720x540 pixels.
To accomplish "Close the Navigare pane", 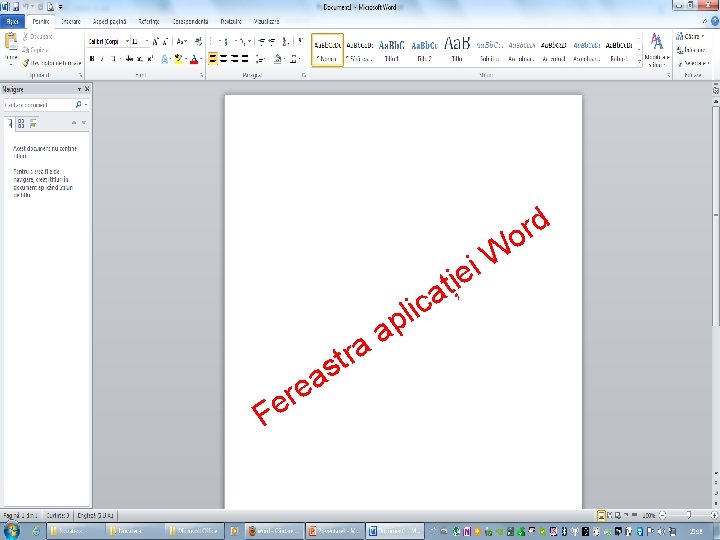I will tap(87, 89).
